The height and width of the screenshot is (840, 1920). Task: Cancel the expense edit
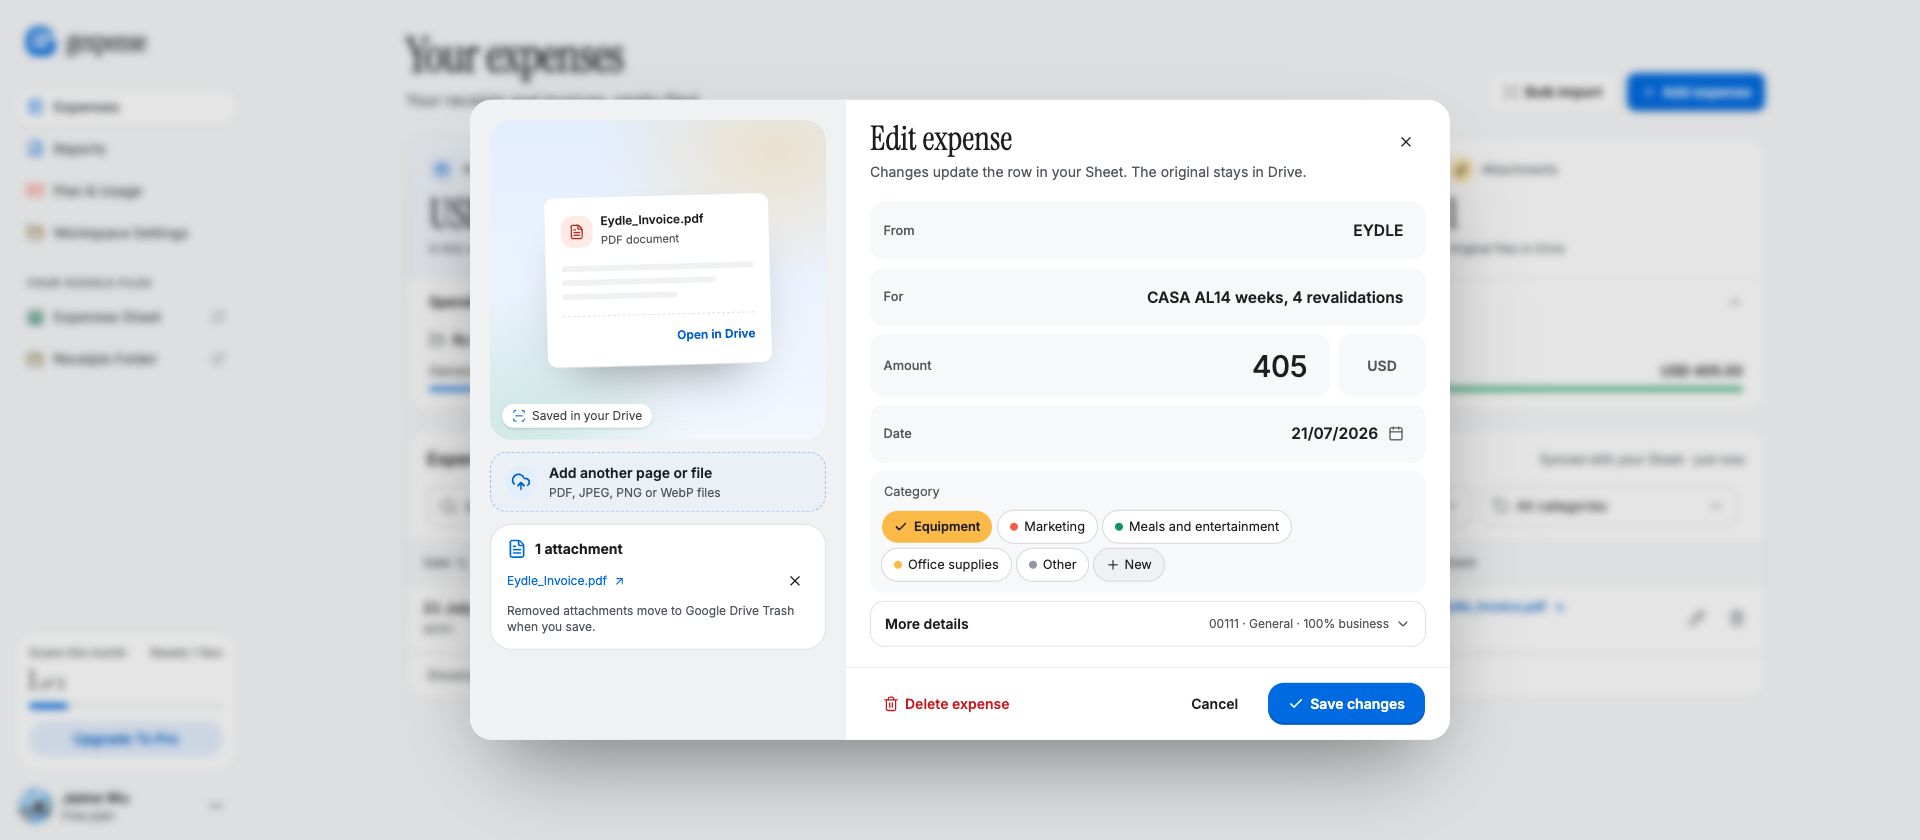(x=1214, y=704)
